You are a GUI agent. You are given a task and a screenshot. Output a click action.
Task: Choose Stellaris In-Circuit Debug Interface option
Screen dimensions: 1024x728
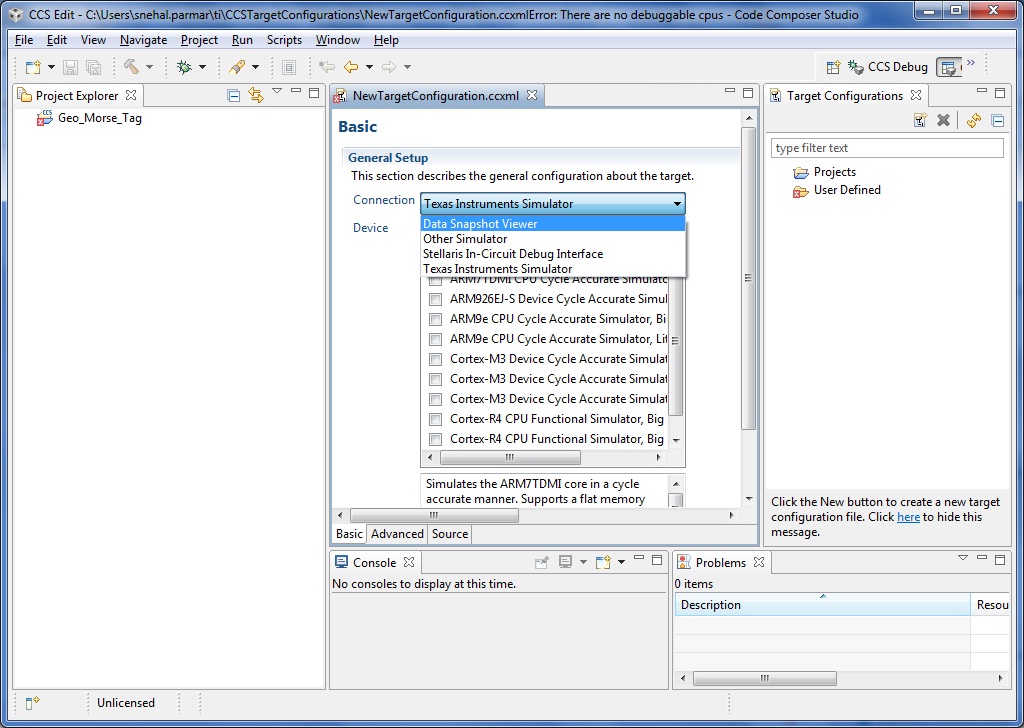[552, 254]
